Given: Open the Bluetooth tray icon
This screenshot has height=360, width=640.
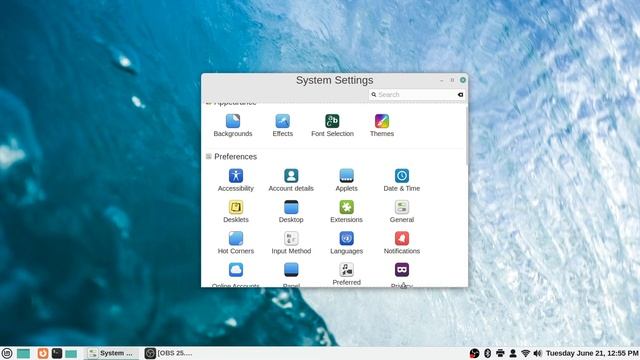Looking at the screenshot, I should click(487, 353).
